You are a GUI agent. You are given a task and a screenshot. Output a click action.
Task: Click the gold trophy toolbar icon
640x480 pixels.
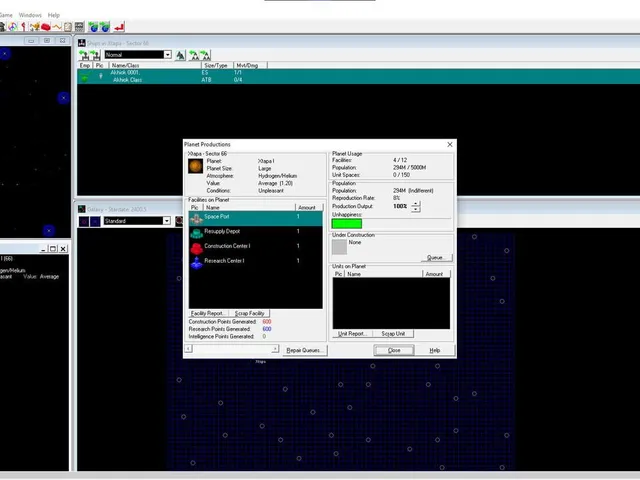coord(35,27)
